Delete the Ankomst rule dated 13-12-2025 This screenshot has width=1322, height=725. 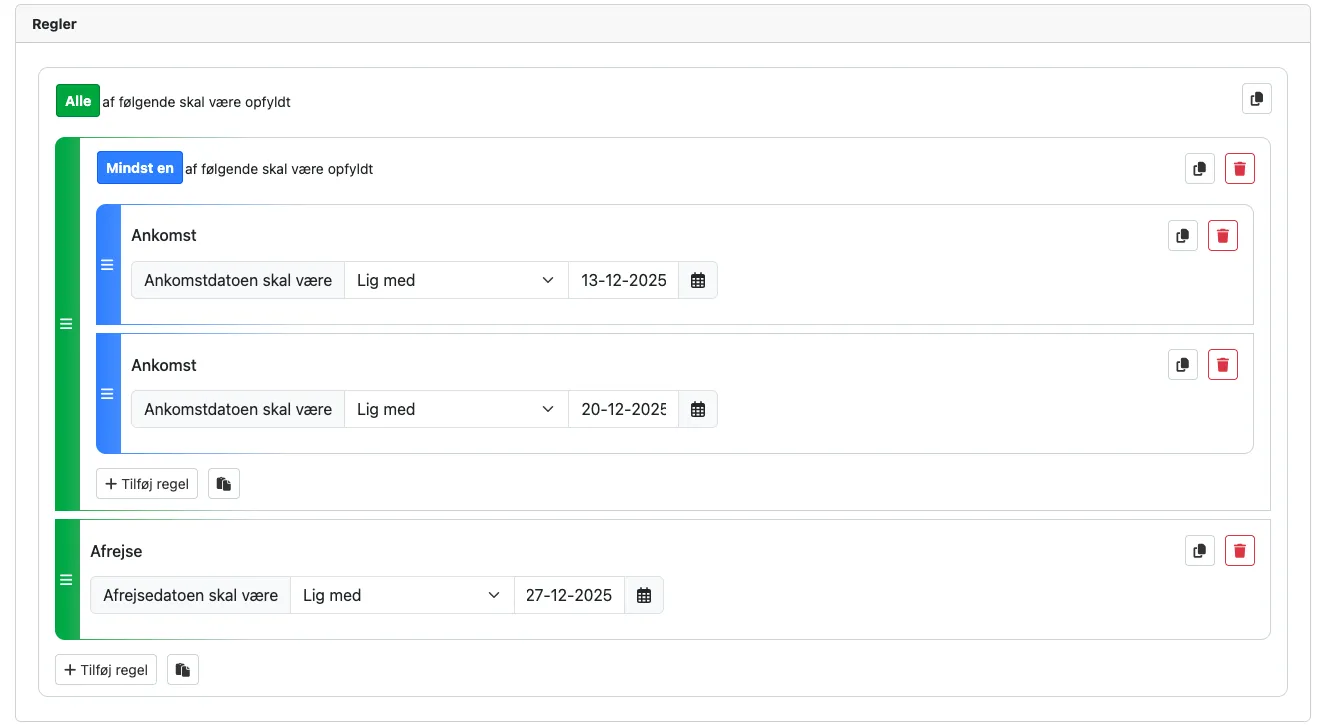[1222, 236]
